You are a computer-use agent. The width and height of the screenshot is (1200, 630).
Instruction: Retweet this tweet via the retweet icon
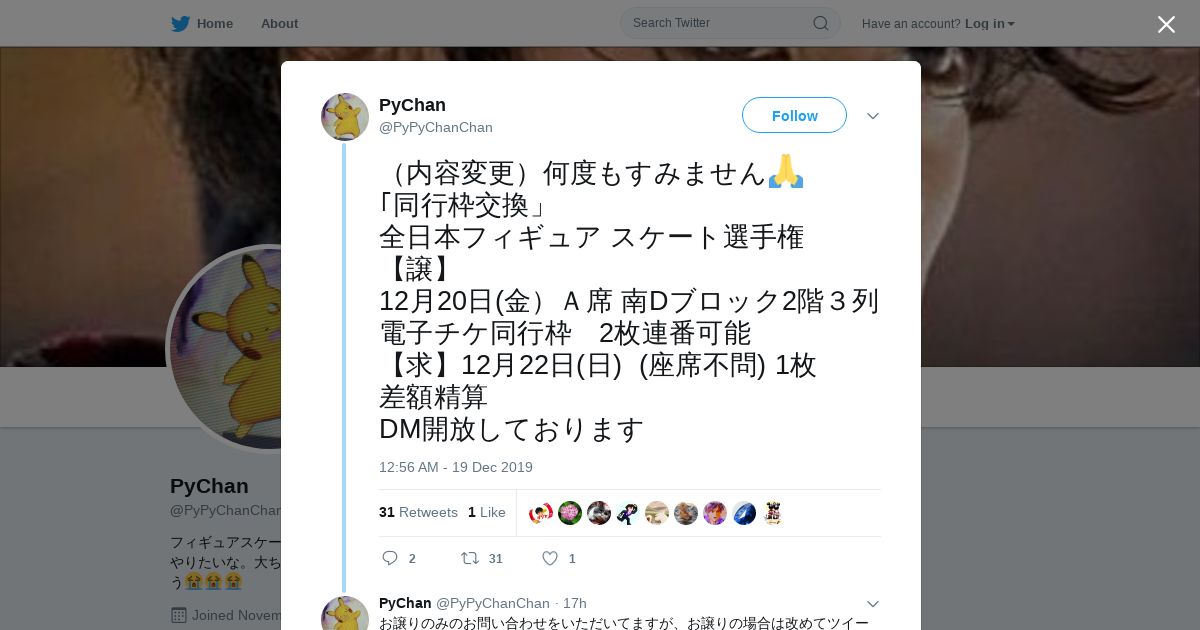469,558
